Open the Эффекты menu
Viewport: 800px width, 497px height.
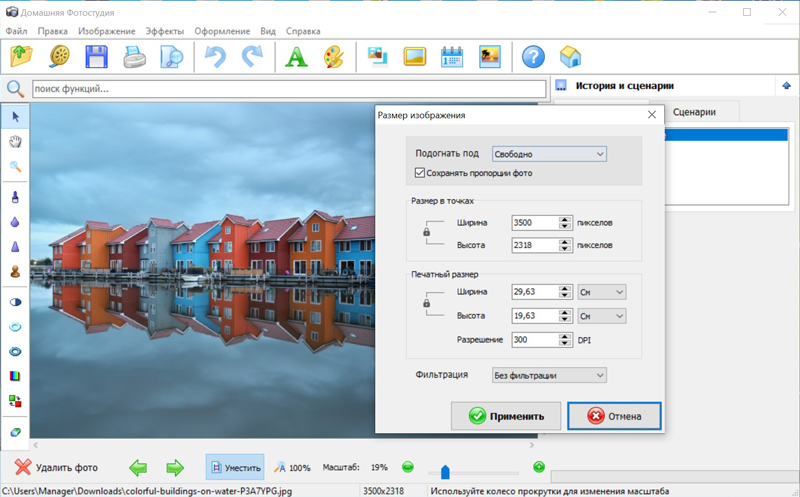point(164,31)
